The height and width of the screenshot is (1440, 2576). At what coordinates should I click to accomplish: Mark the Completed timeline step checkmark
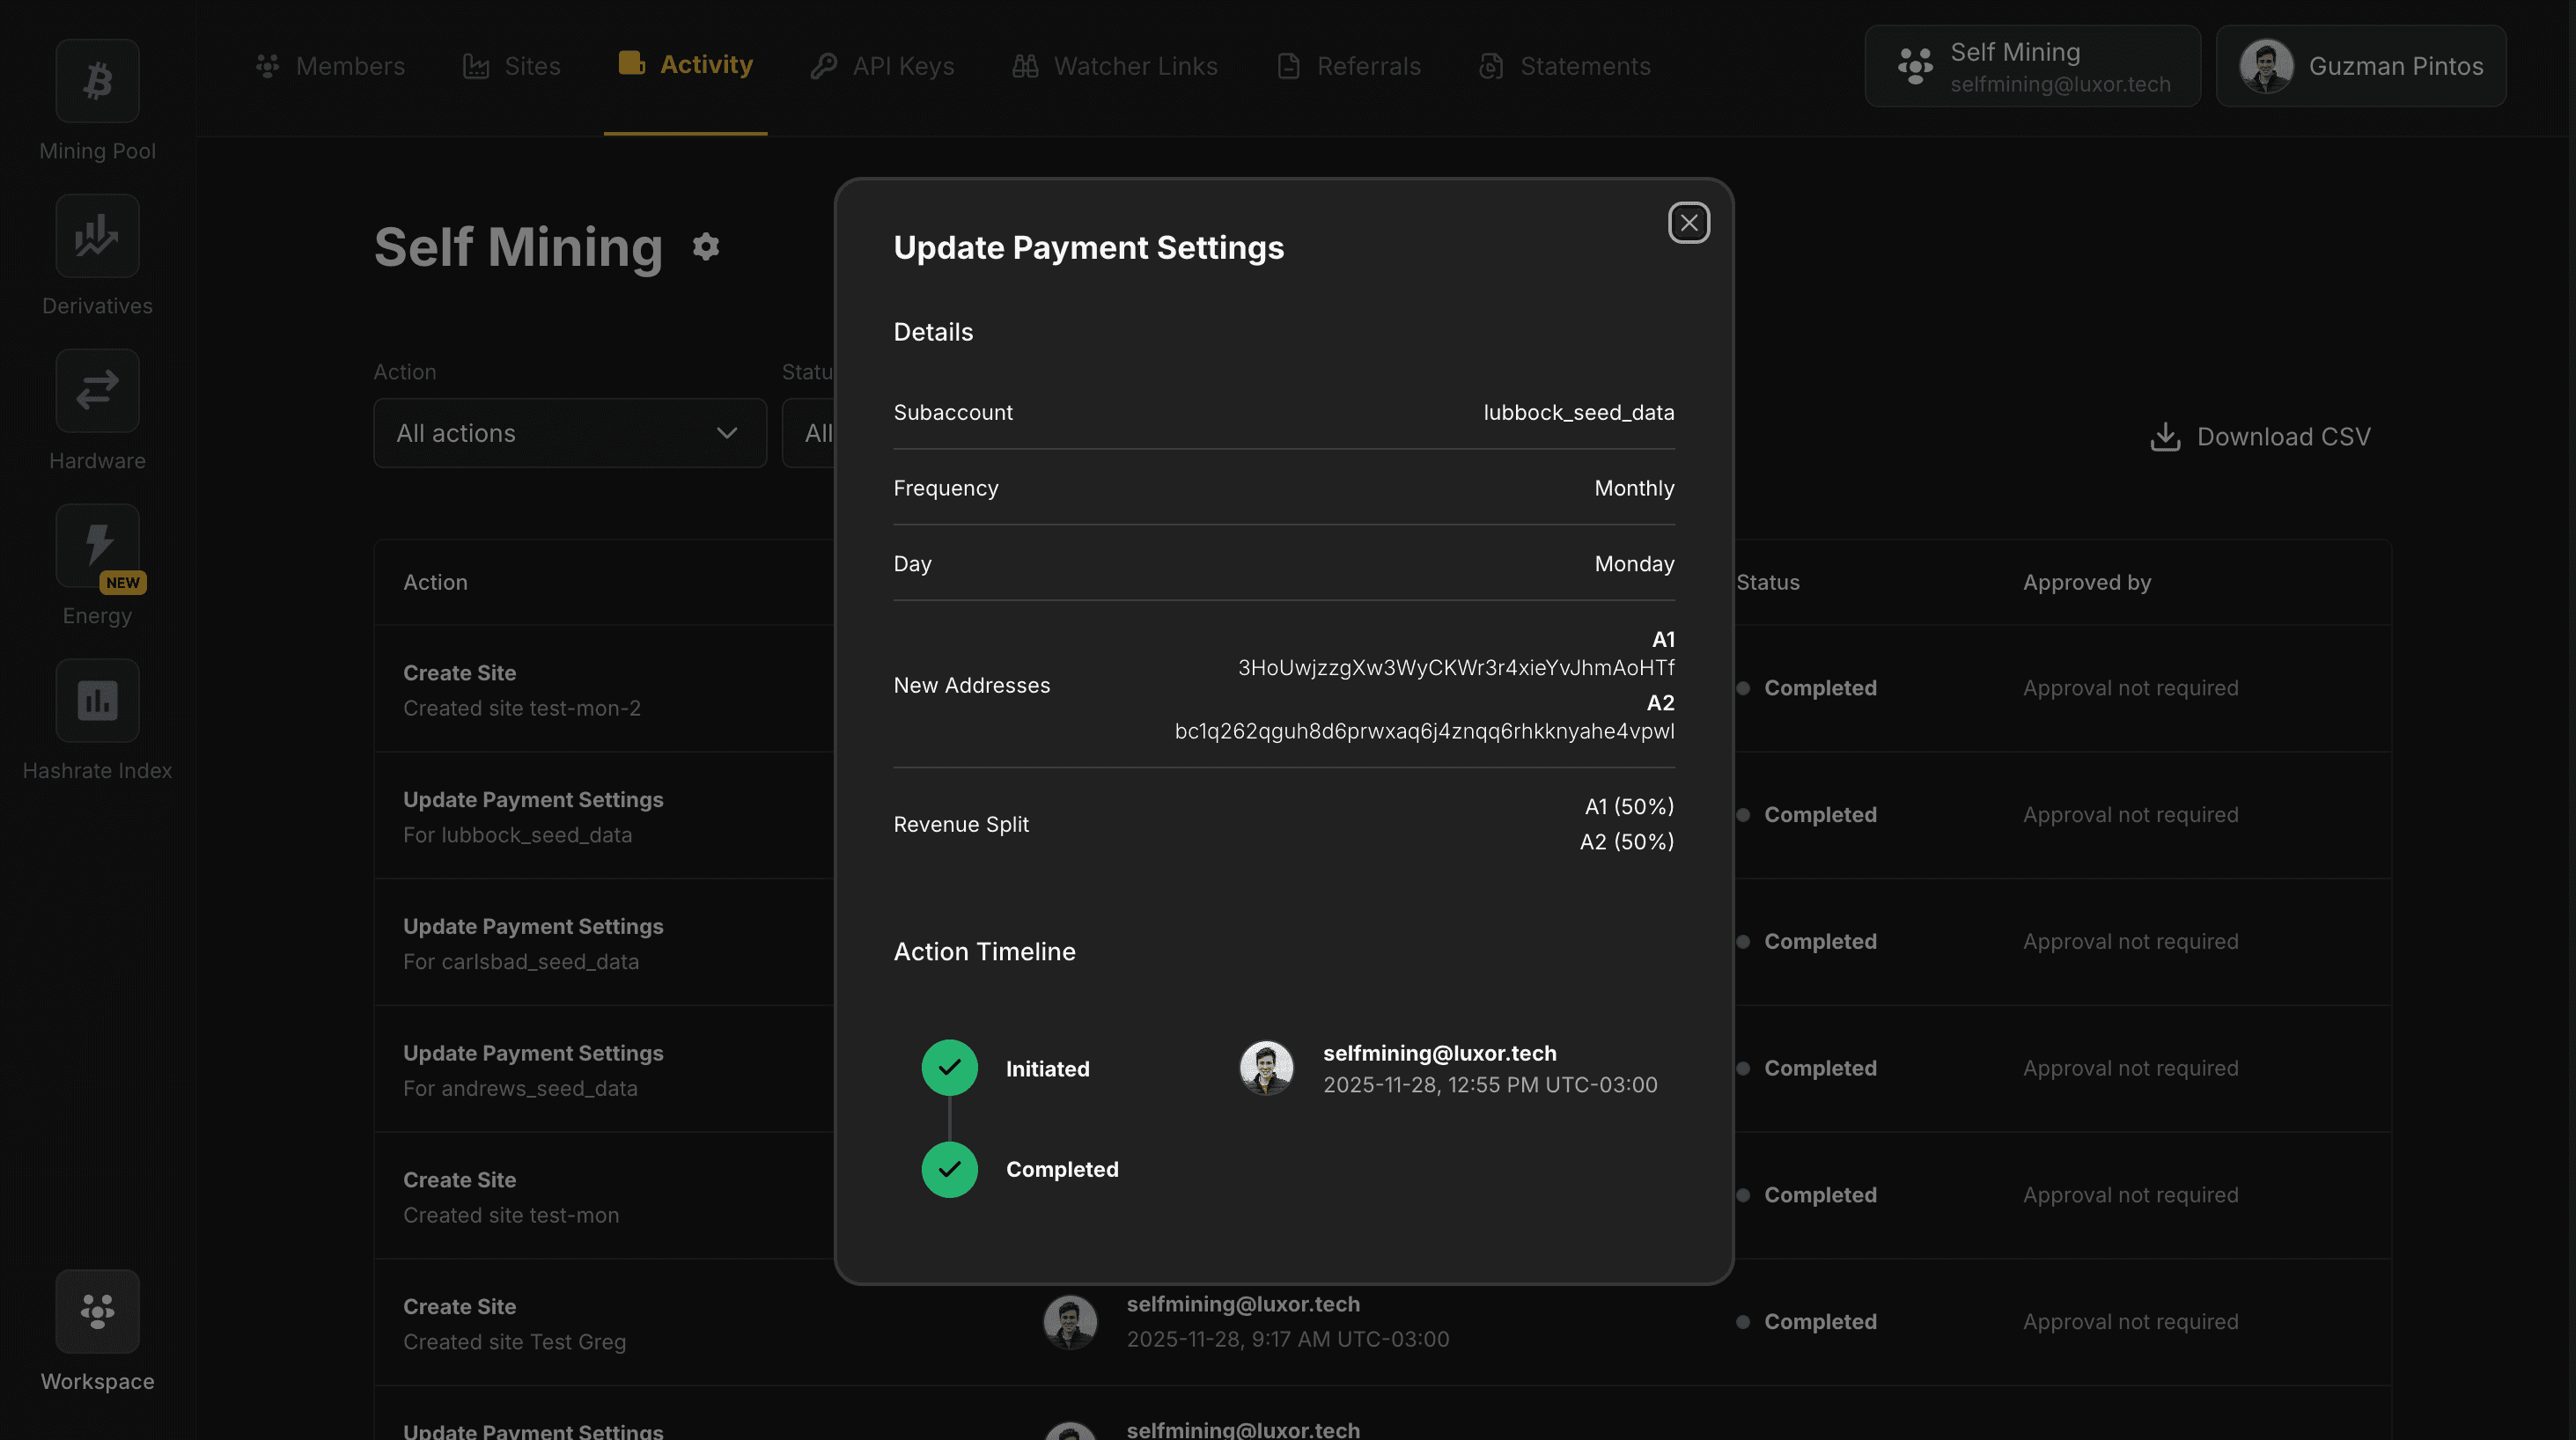[x=948, y=1169]
